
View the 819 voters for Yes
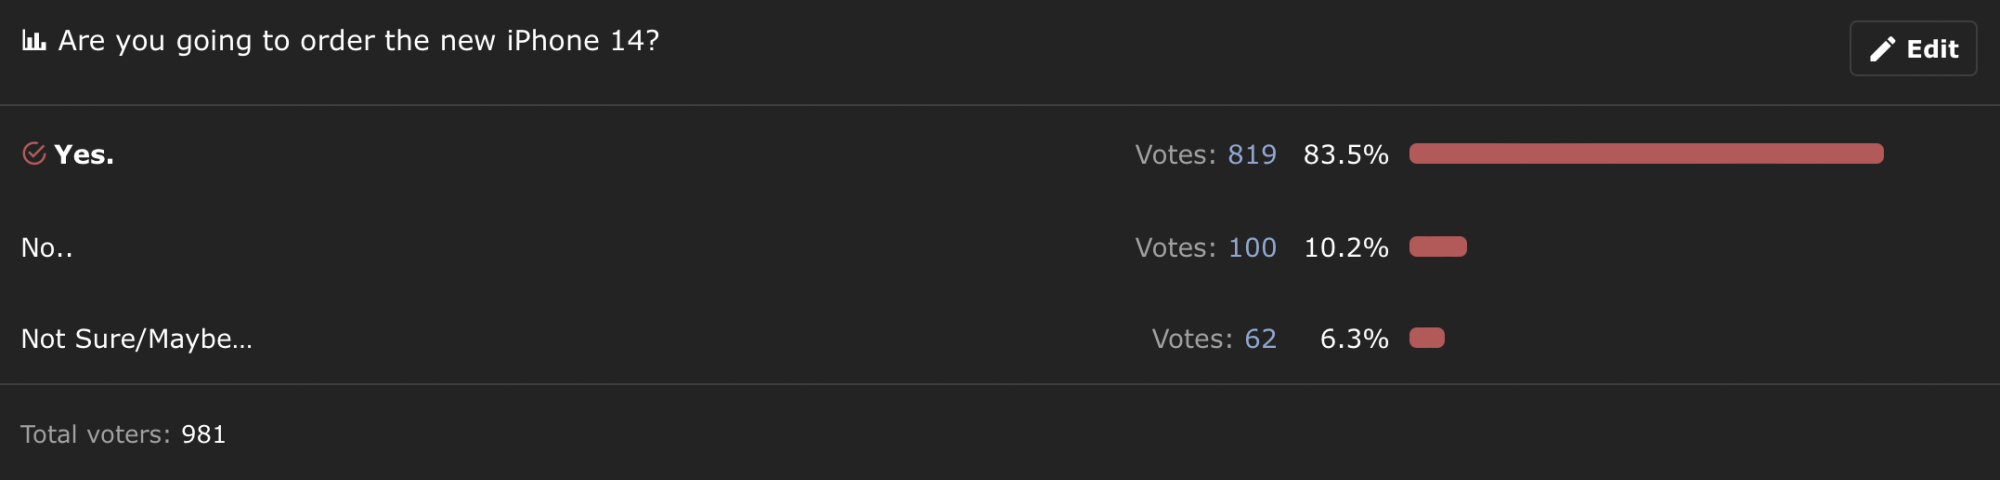1252,155
